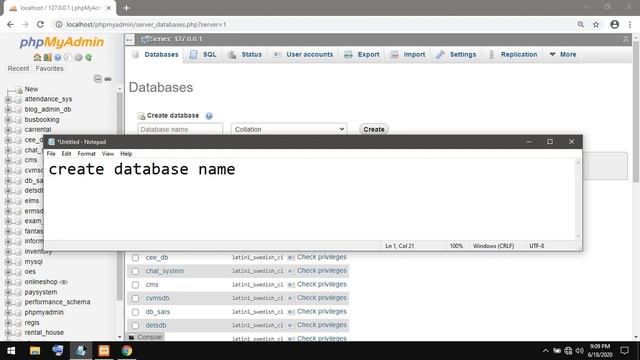Click inside the Notepad text area

click(x=310, y=199)
